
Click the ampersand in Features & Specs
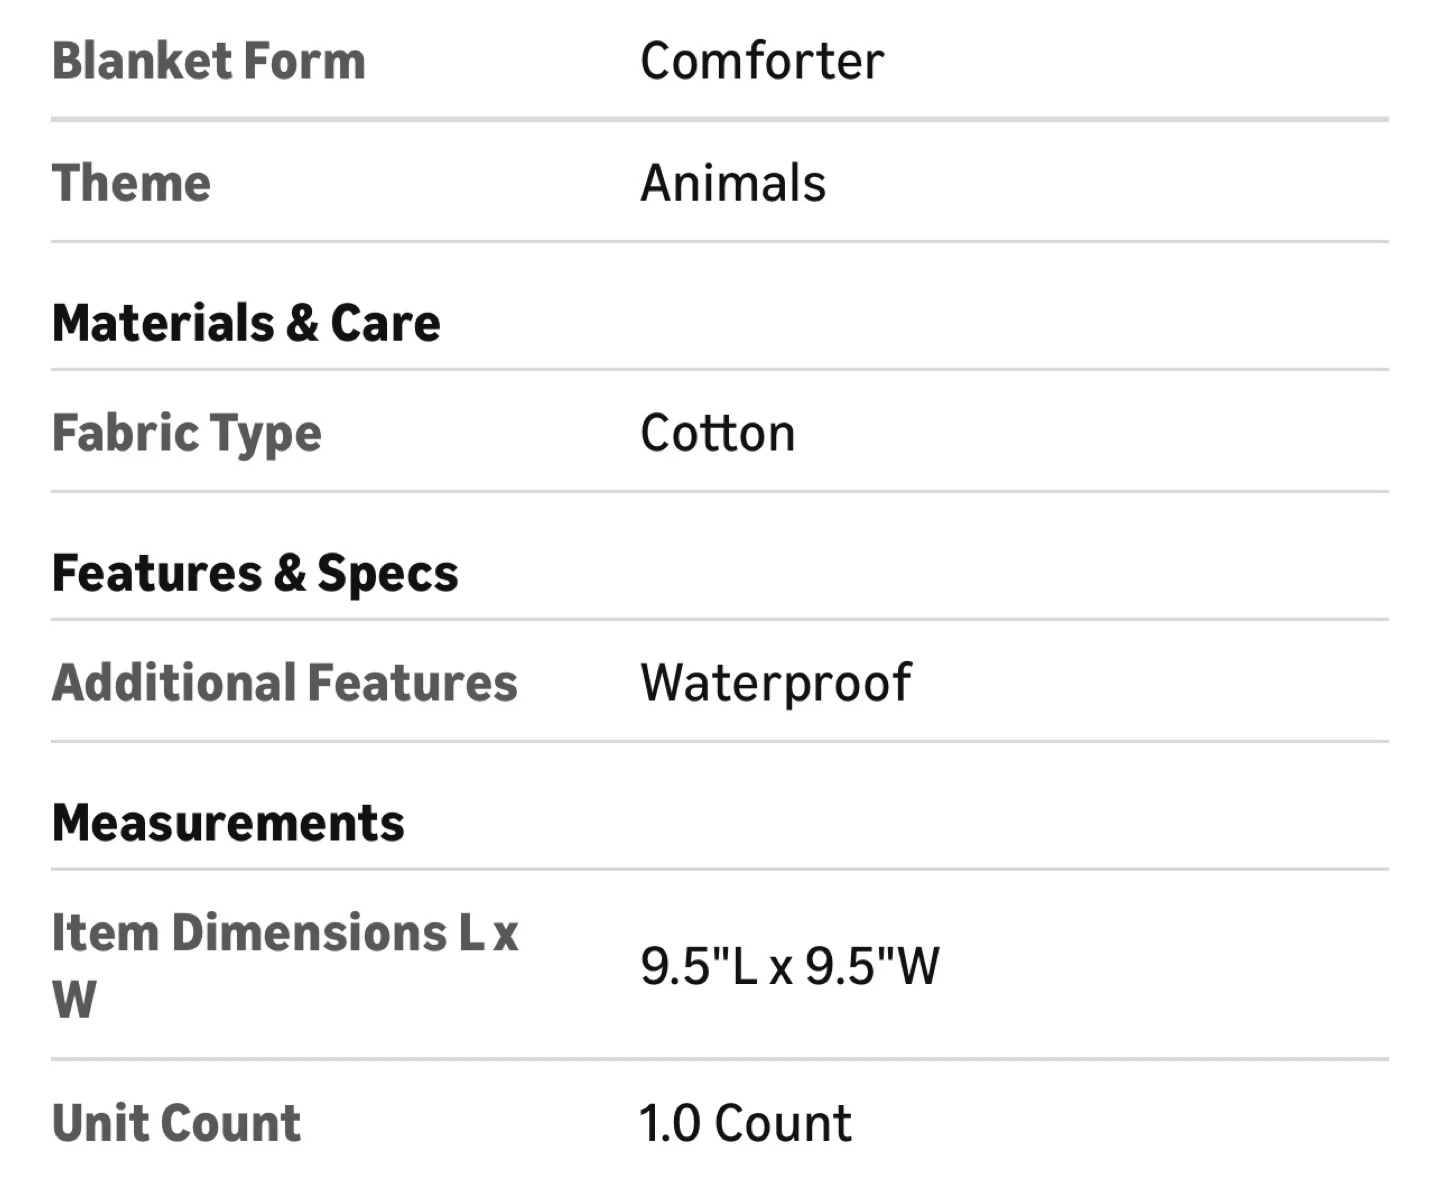click(x=290, y=574)
